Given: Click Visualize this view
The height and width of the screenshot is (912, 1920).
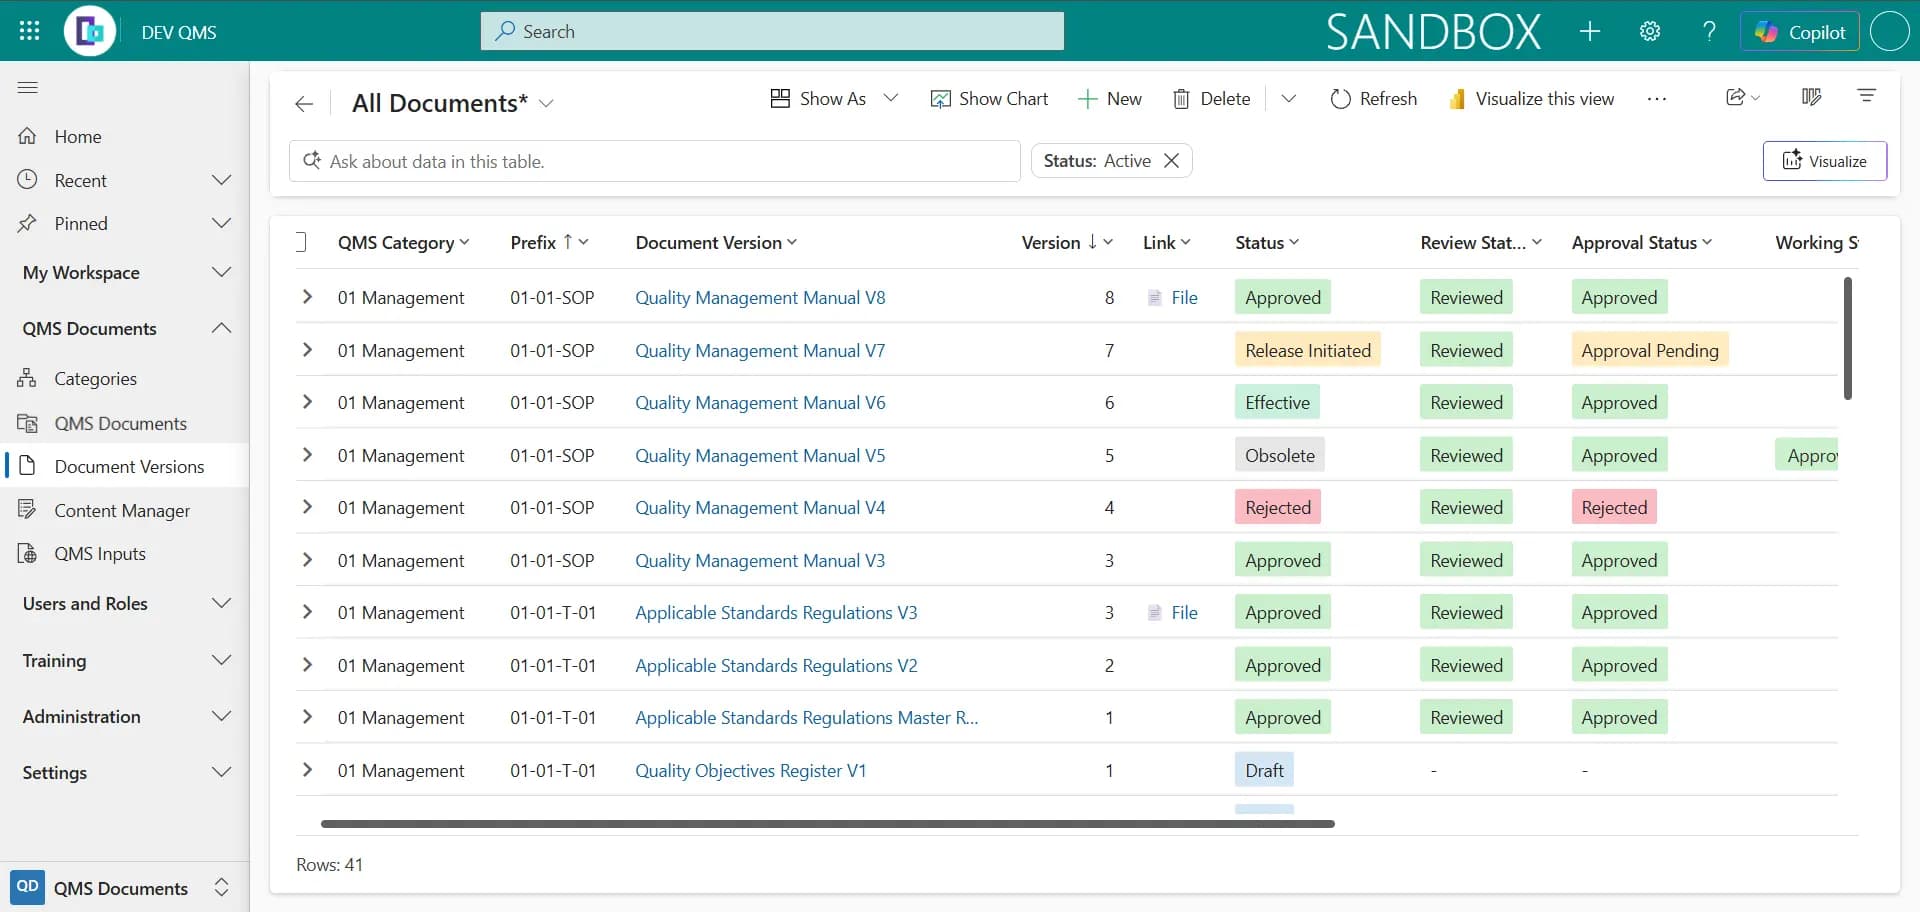Looking at the screenshot, I should pos(1531,99).
